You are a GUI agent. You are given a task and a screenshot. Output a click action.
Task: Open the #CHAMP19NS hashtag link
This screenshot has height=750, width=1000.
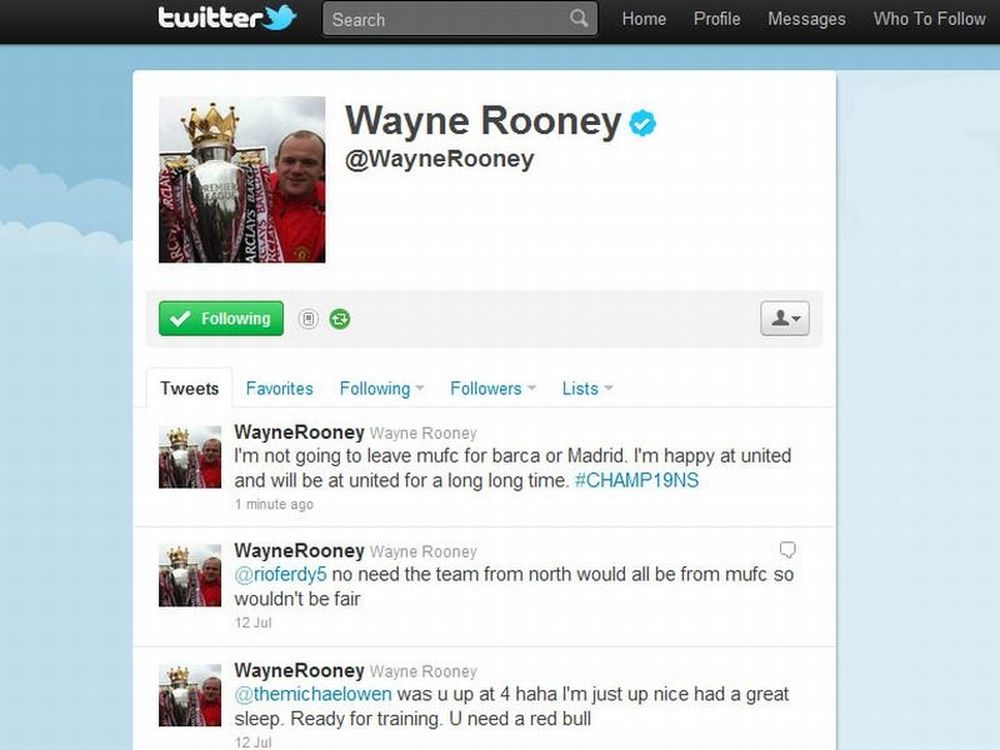point(636,480)
